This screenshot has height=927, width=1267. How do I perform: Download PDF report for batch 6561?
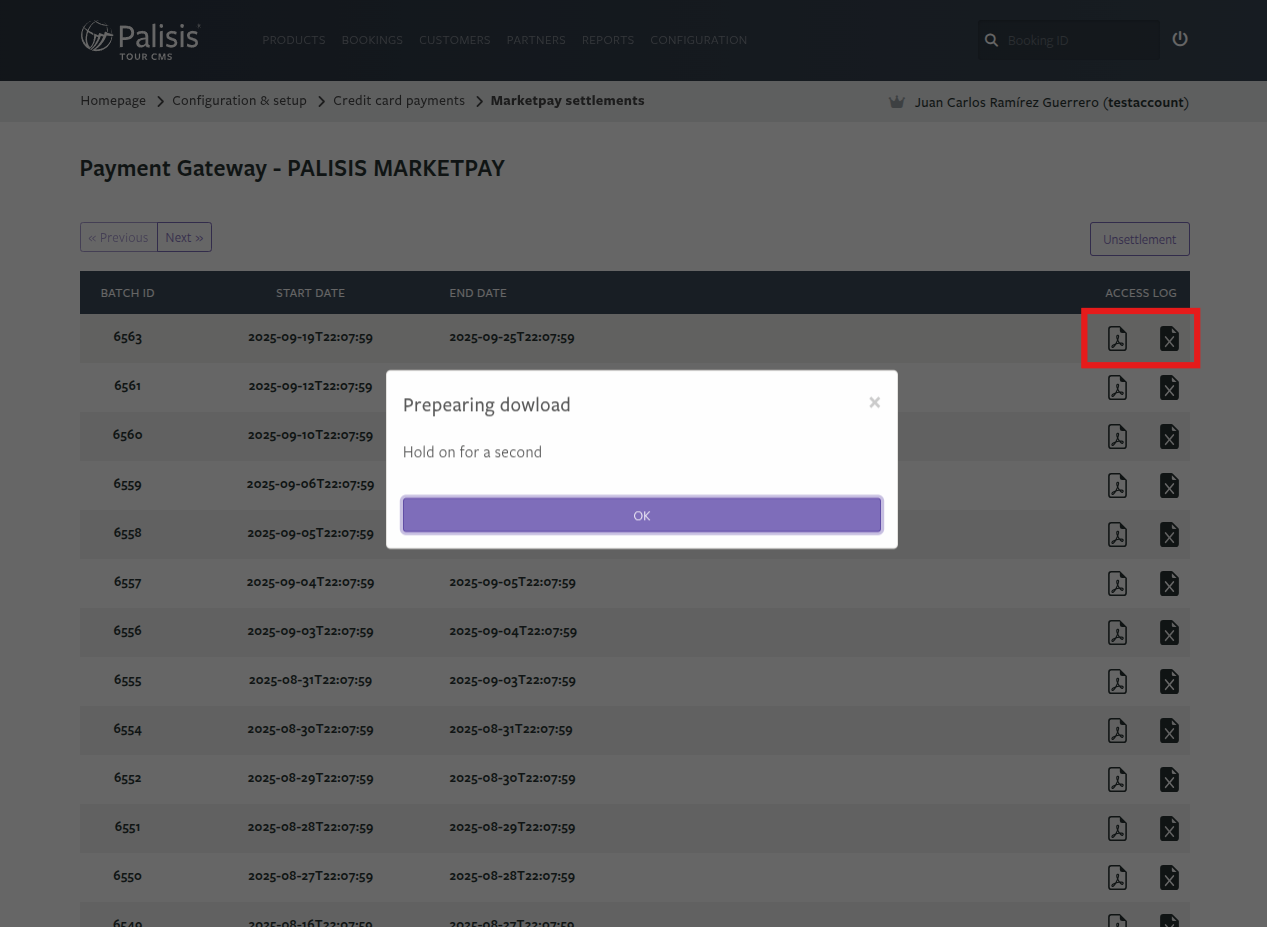coord(1117,388)
